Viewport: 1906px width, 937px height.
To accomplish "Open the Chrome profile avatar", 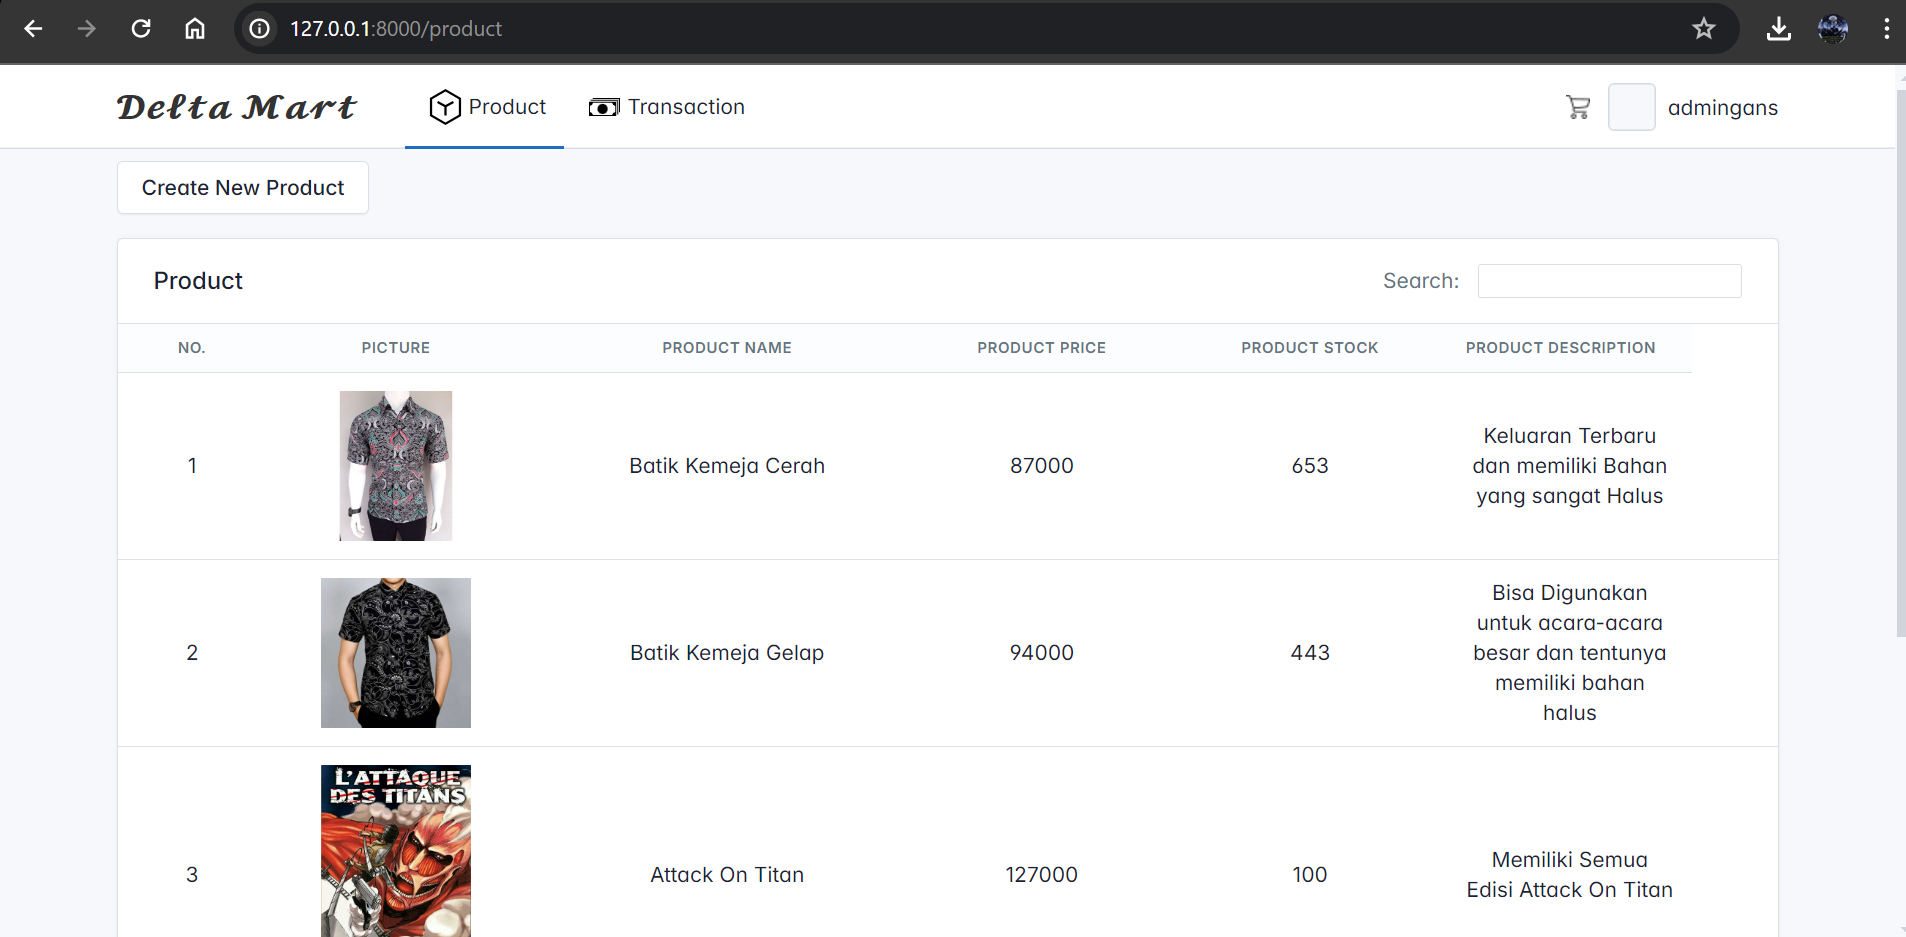I will [1832, 29].
